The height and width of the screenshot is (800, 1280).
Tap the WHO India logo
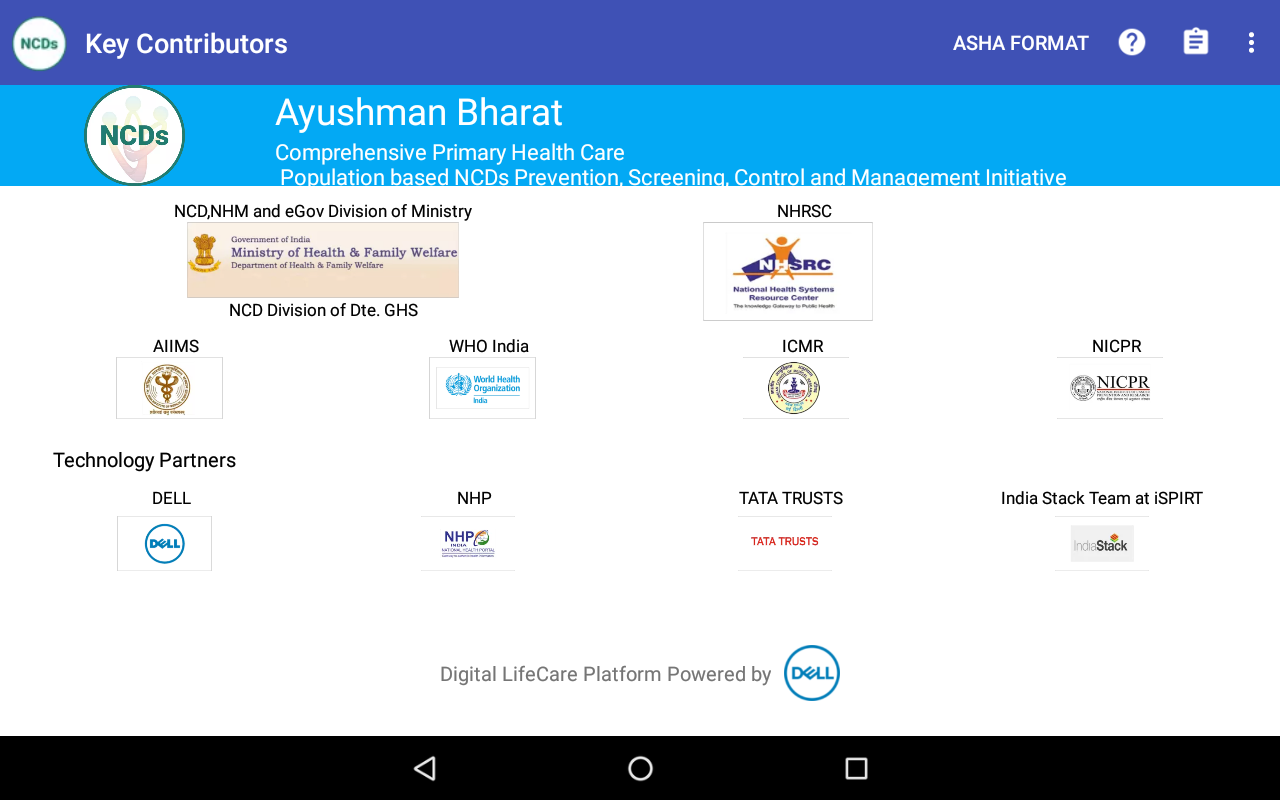pos(482,388)
